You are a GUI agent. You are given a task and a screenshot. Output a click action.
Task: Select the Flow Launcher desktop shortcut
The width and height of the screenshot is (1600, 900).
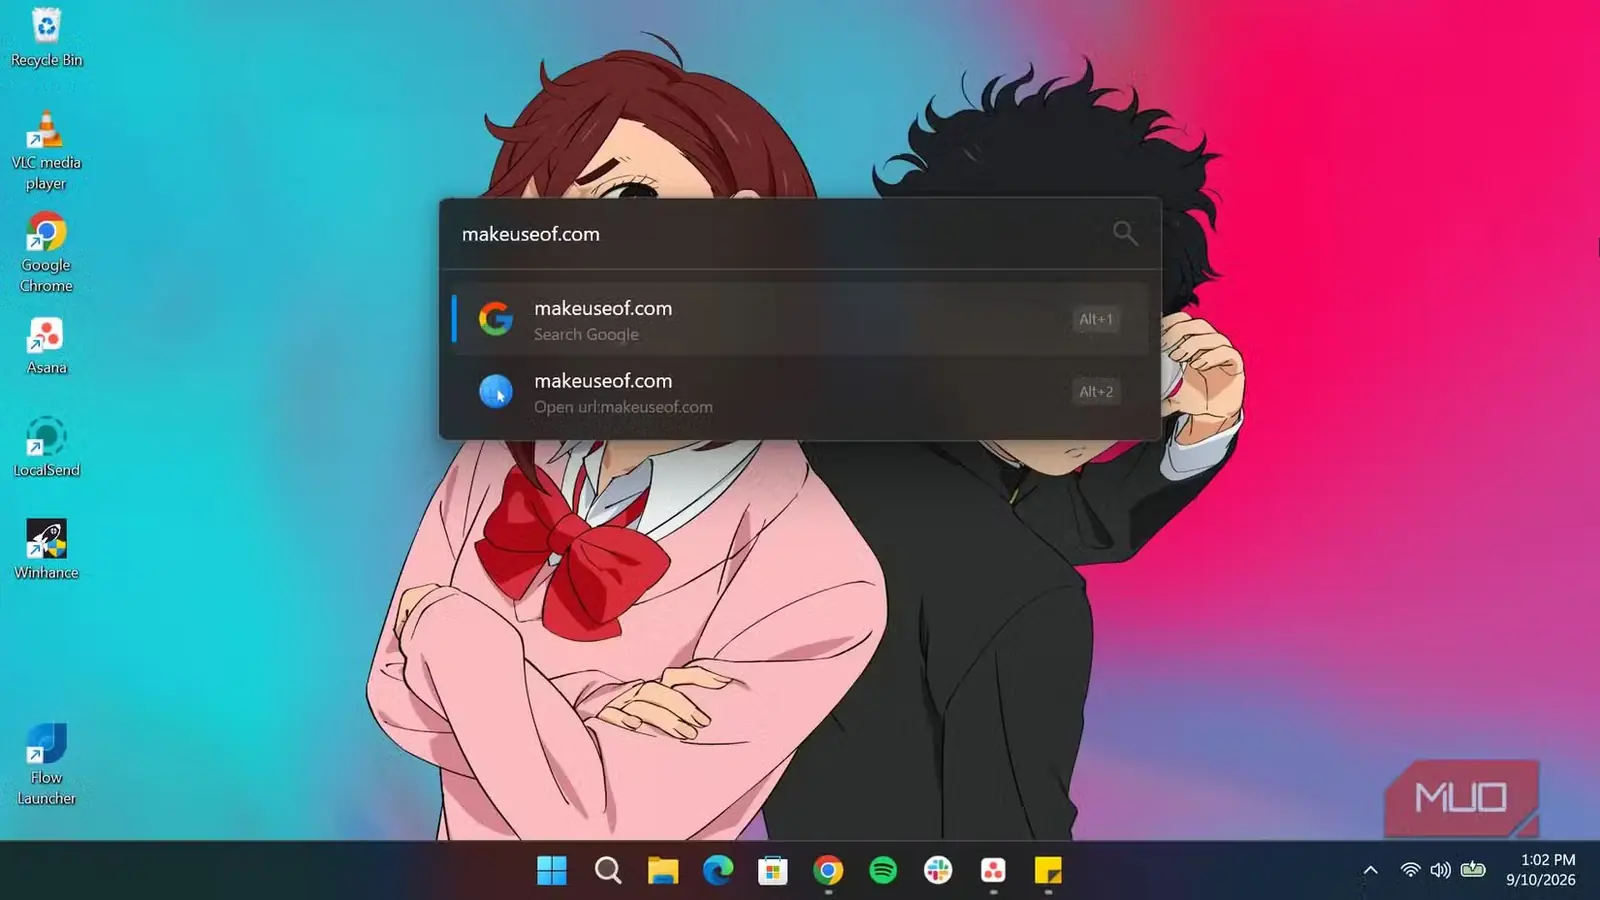pos(46,765)
